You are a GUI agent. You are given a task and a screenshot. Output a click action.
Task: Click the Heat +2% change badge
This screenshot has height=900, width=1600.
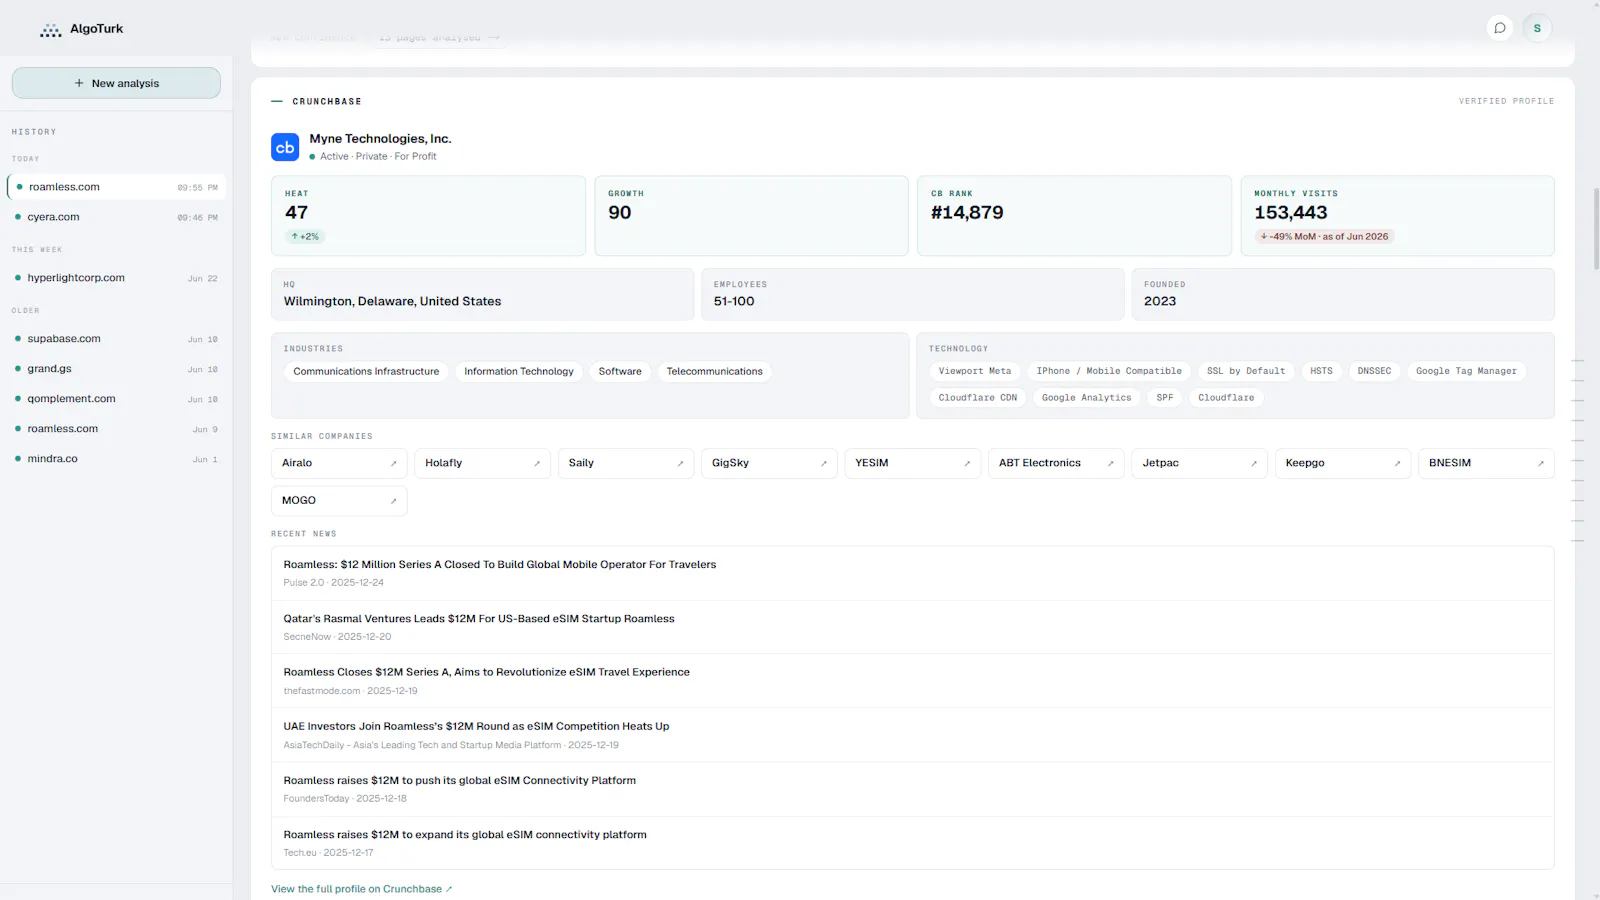(305, 237)
